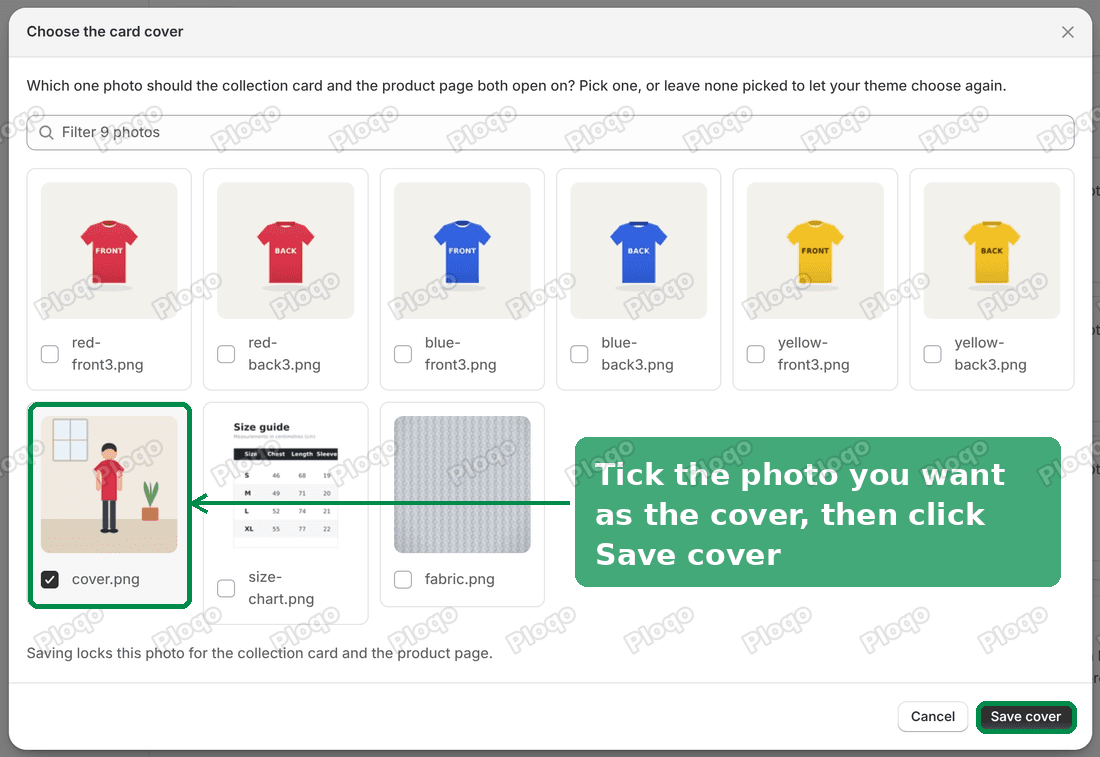Image resolution: width=1100 pixels, height=757 pixels.
Task: Select the grey fabric texture thumbnail
Action: click(x=462, y=485)
